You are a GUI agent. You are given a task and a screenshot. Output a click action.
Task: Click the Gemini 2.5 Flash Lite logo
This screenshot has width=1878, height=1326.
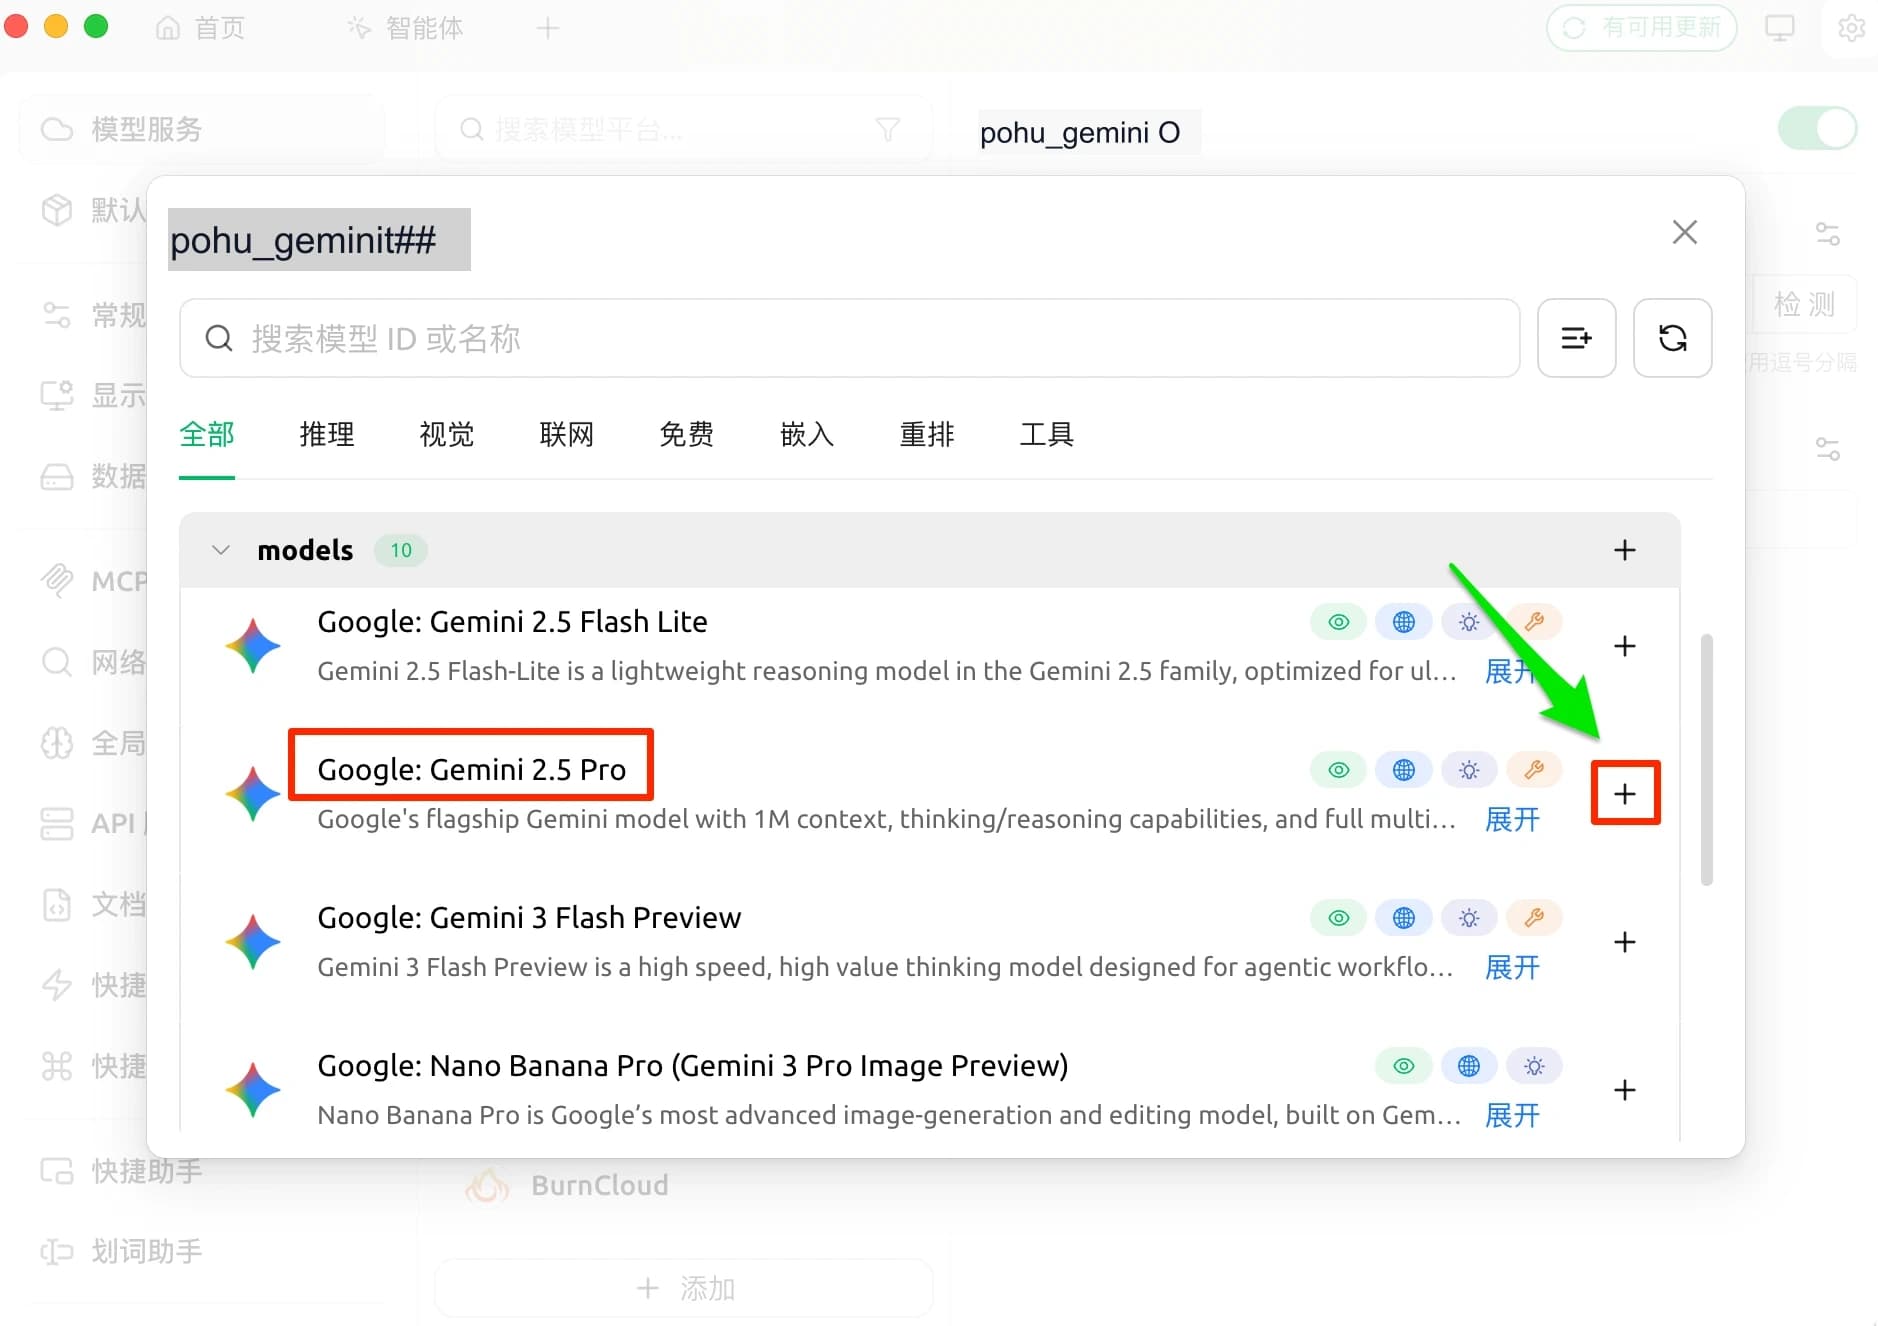253,646
